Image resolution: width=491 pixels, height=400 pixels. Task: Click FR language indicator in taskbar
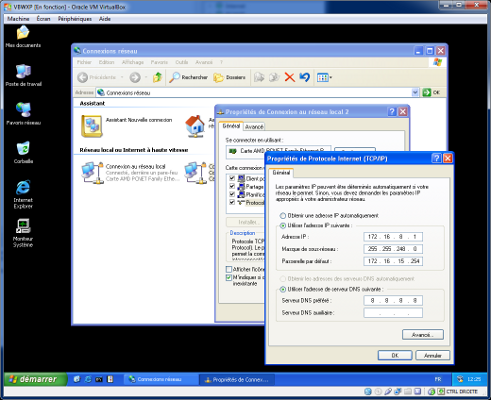tap(438, 379)
